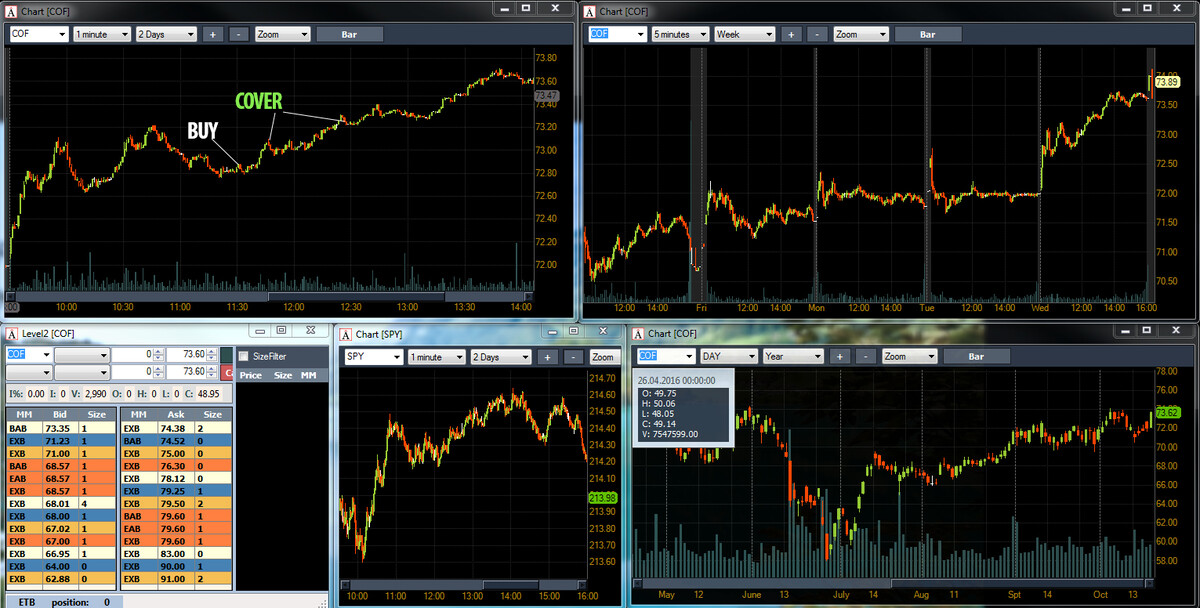
Task: Click the 73.89 price marker on the 5-minute chart
Action: point(1167,82)
